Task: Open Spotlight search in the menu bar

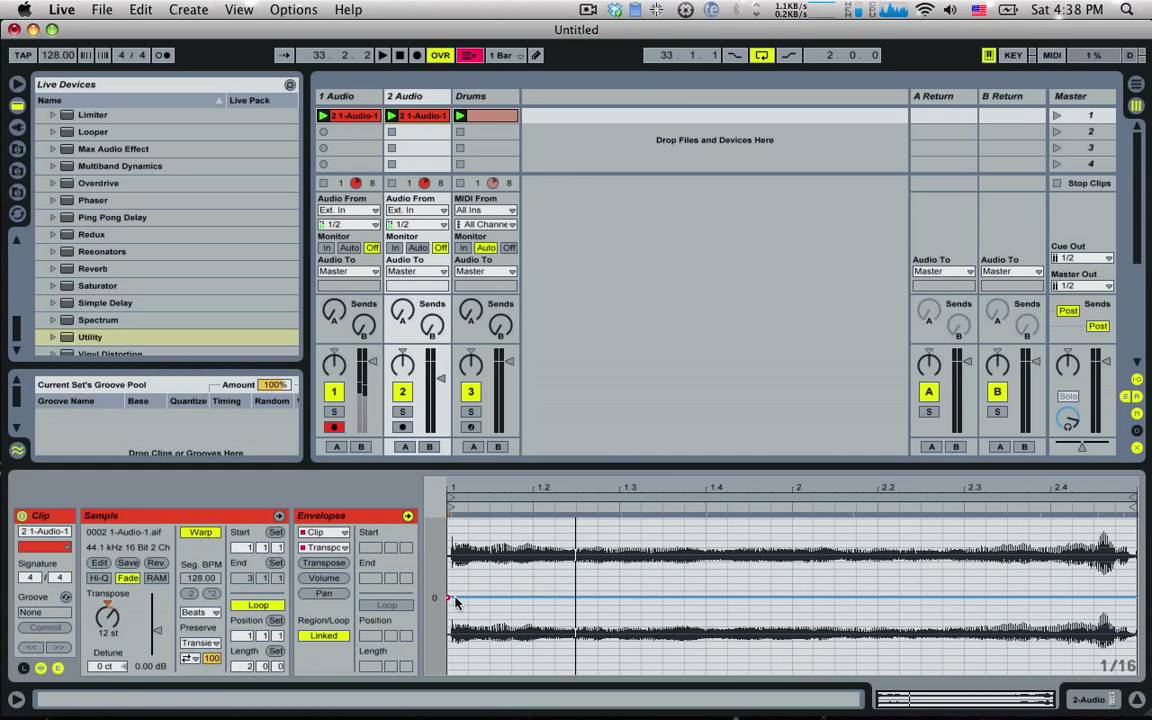Action: coord(1127,10)
